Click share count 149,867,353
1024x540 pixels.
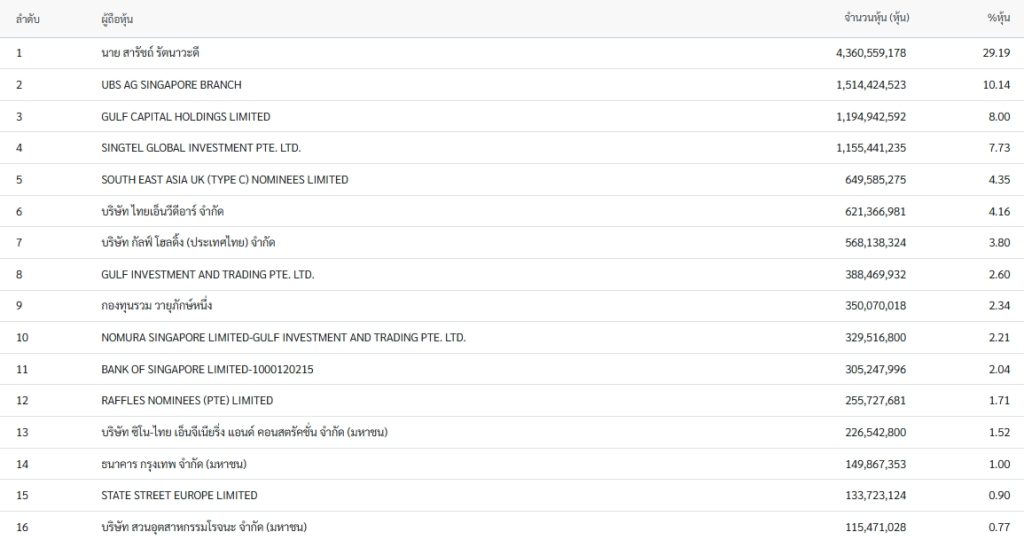tap(875, 464)
